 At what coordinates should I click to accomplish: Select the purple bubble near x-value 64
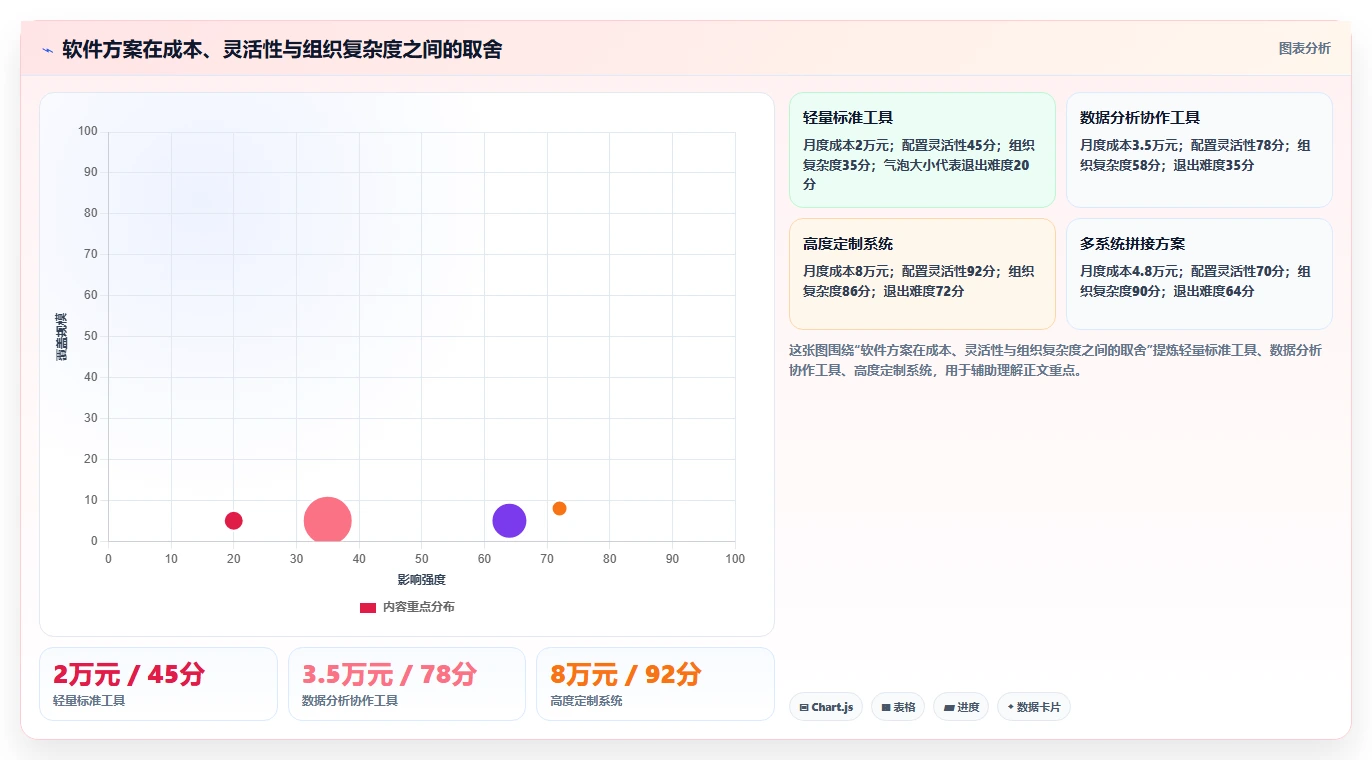point(509,521)
